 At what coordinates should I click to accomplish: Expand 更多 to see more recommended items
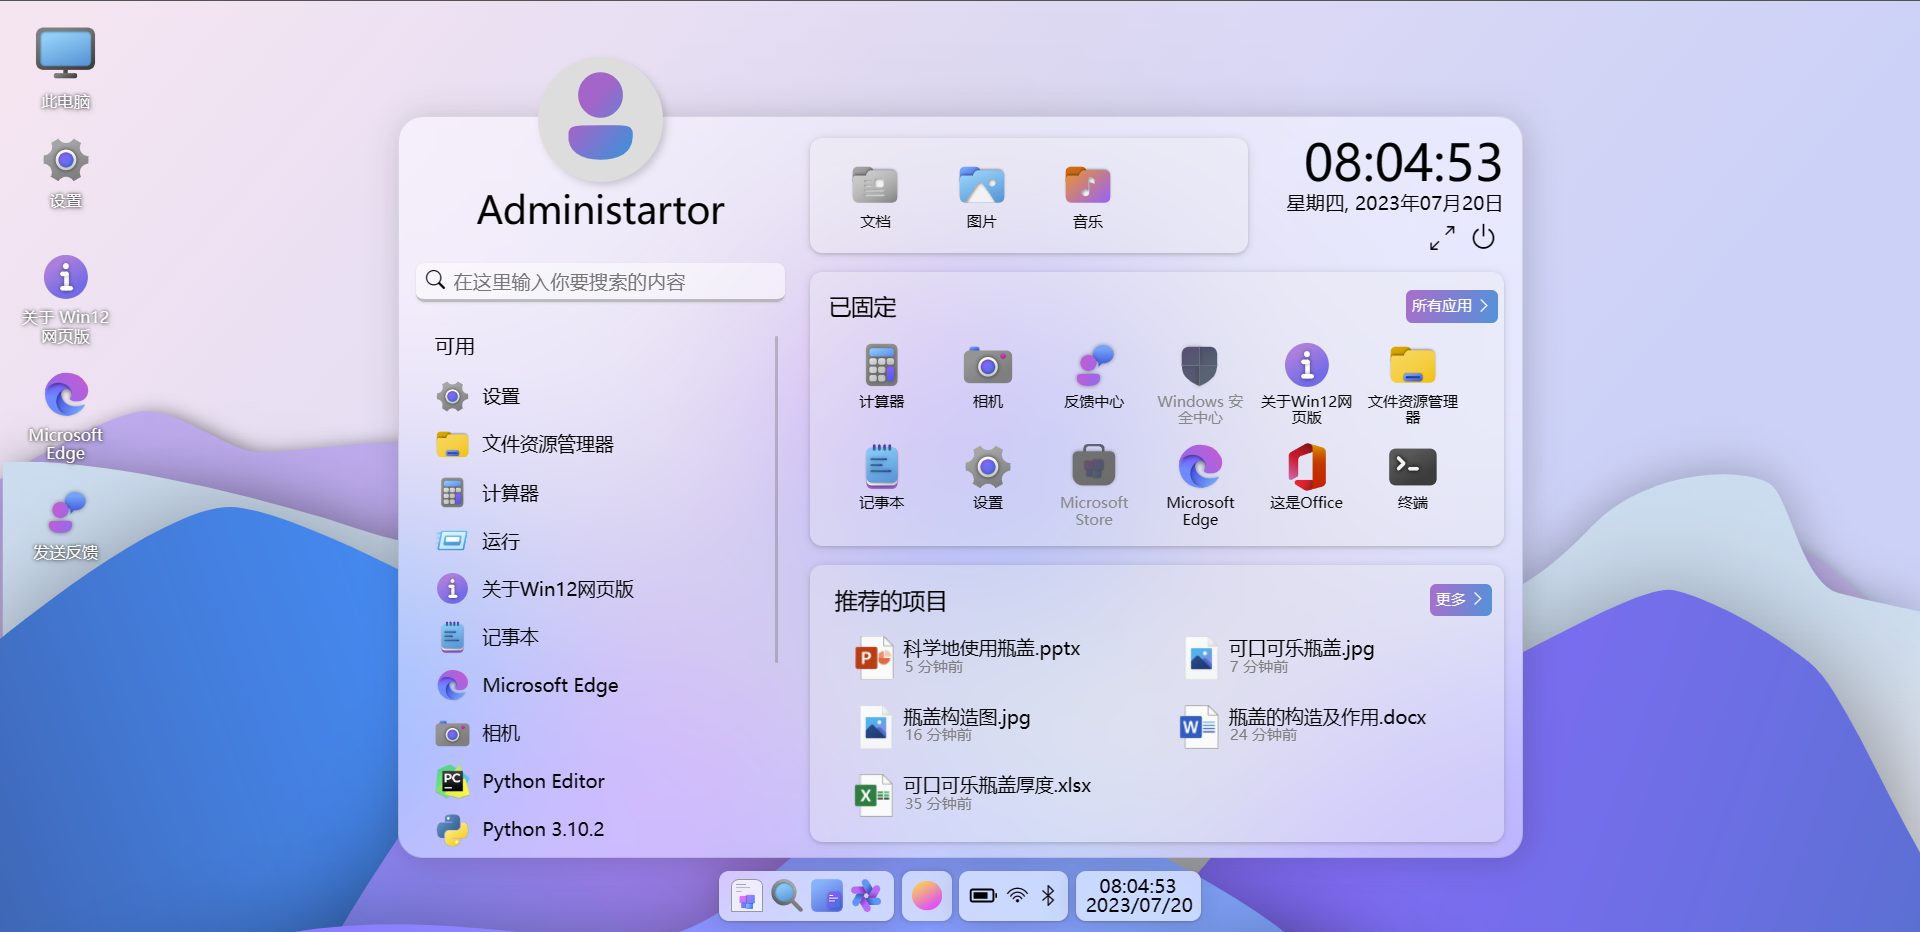point(1459,600)
